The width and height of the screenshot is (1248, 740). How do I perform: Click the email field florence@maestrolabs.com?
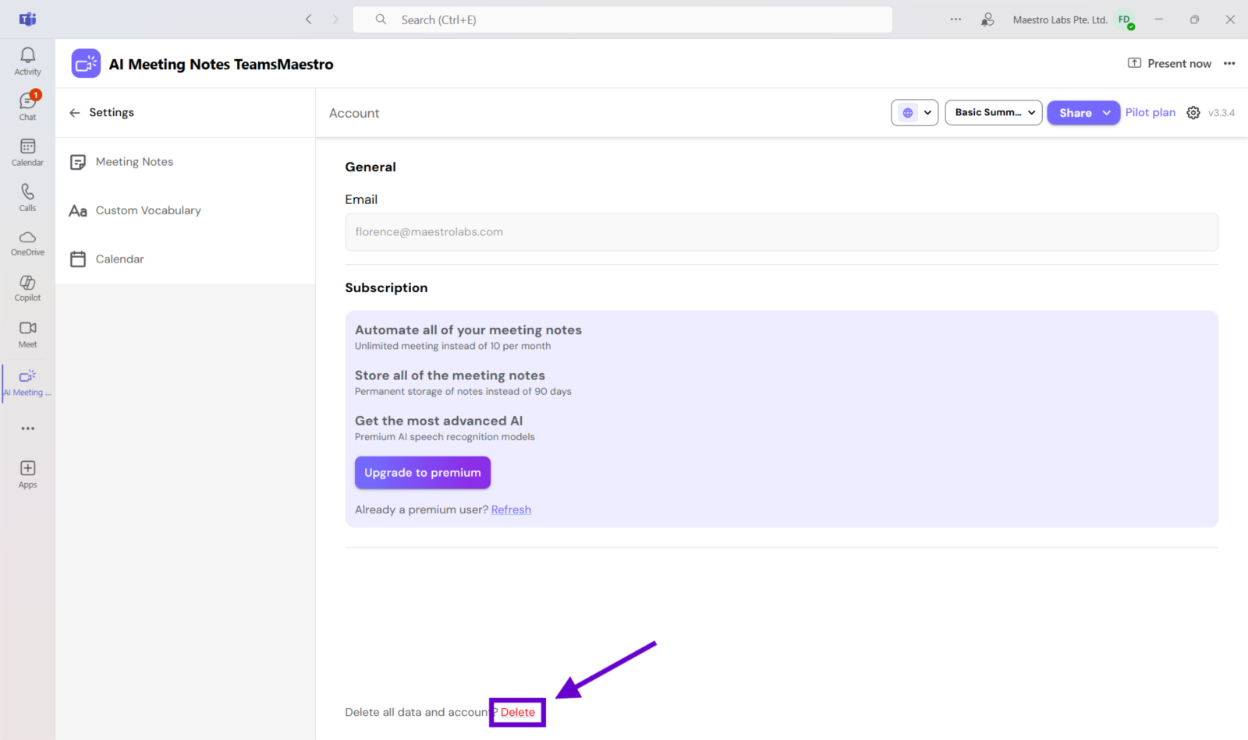pos(781,232)
